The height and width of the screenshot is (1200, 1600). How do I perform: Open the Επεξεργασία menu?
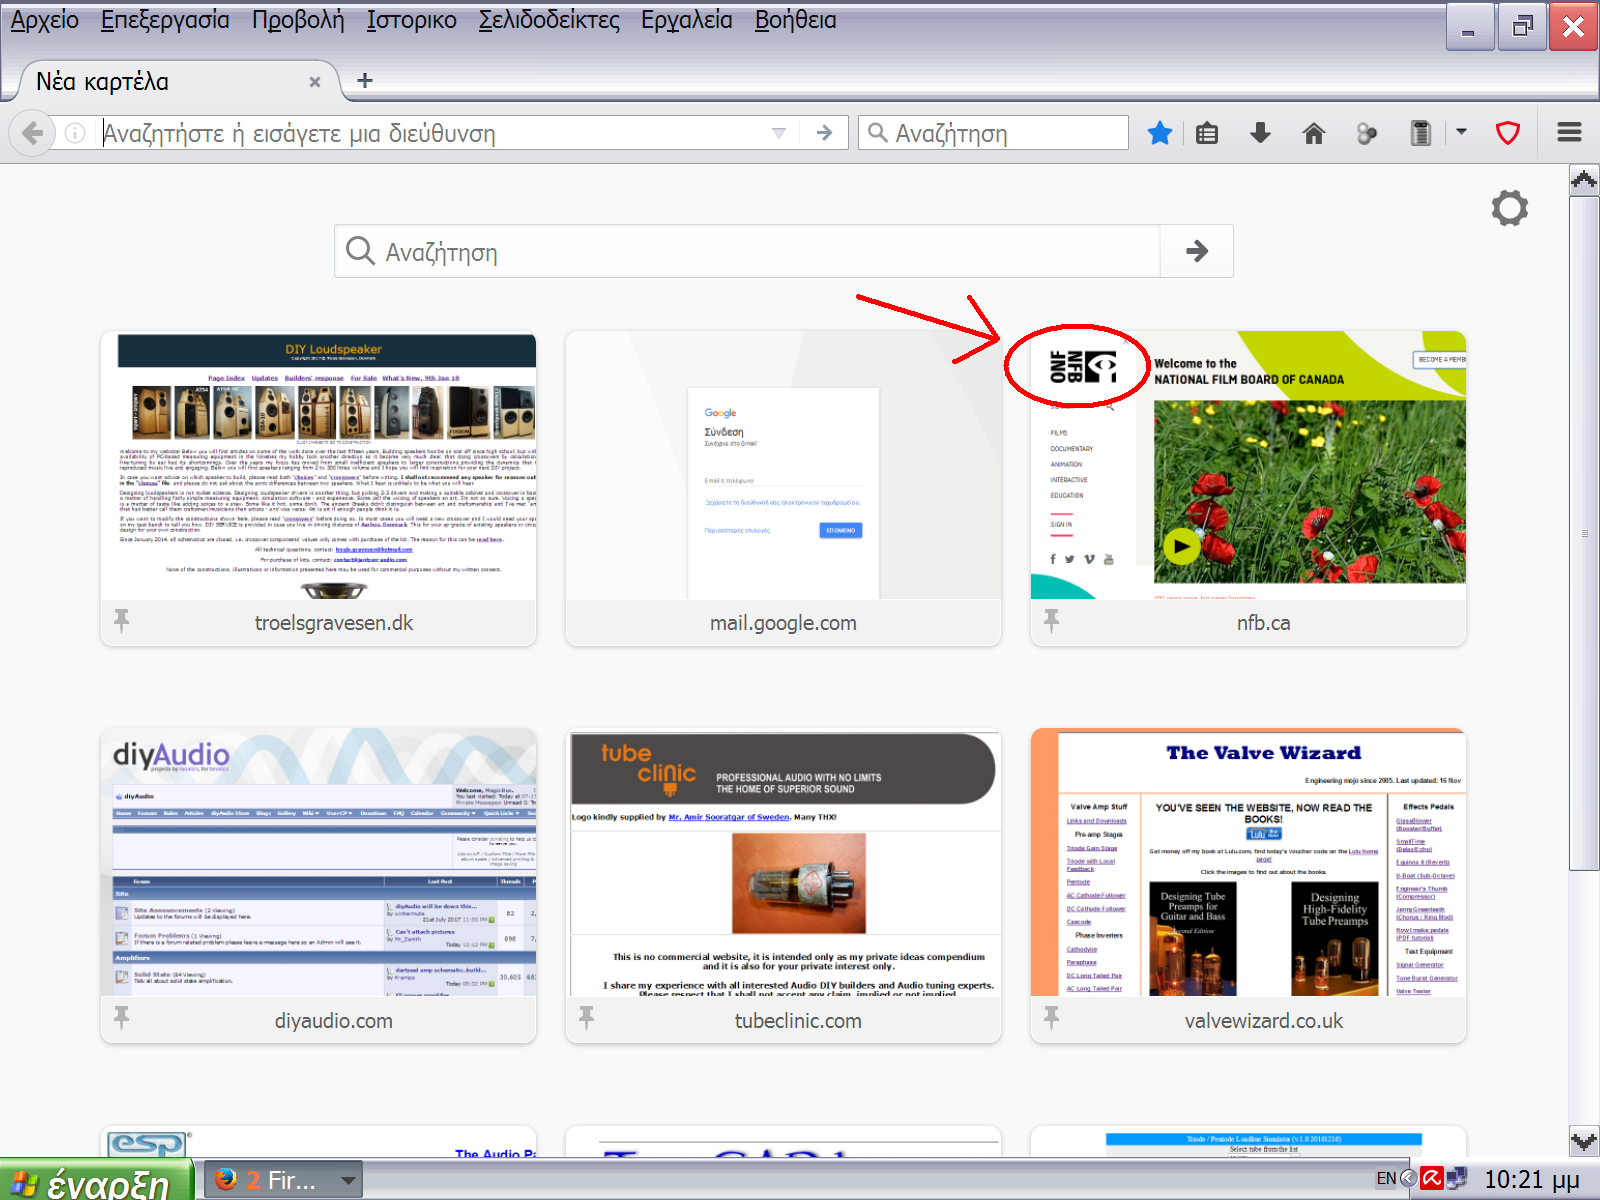tap(165, 21)
